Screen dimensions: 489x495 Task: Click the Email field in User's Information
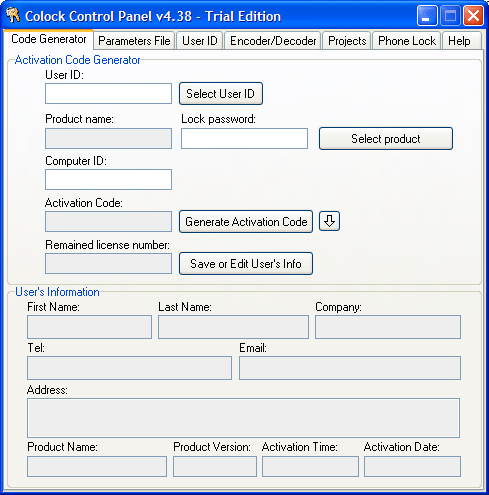[350, 368]
